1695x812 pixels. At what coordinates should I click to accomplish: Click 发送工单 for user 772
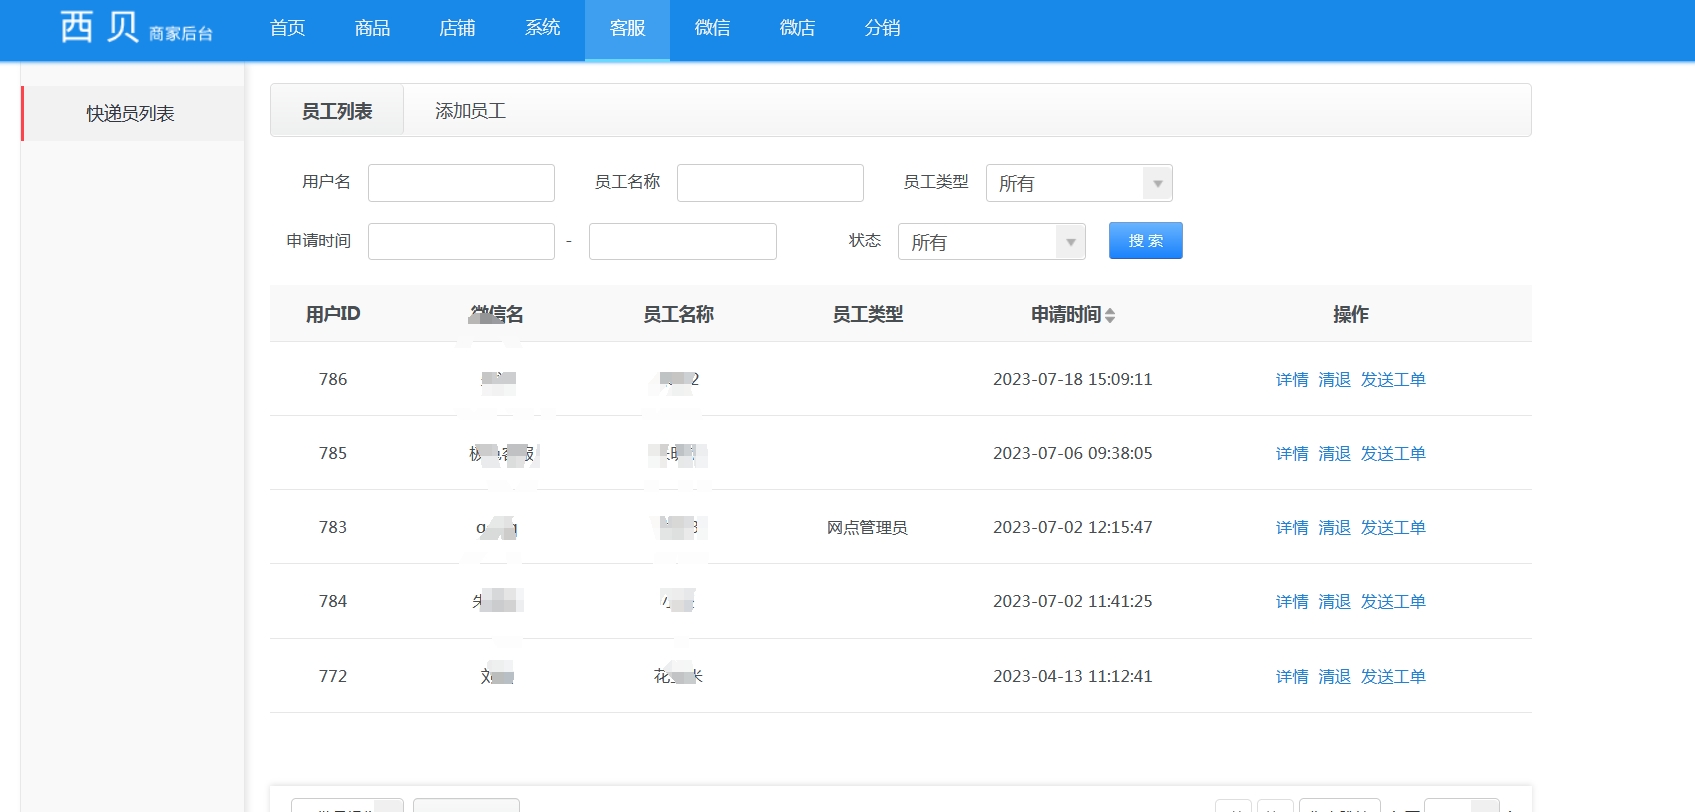click(x=1393, y=676)
